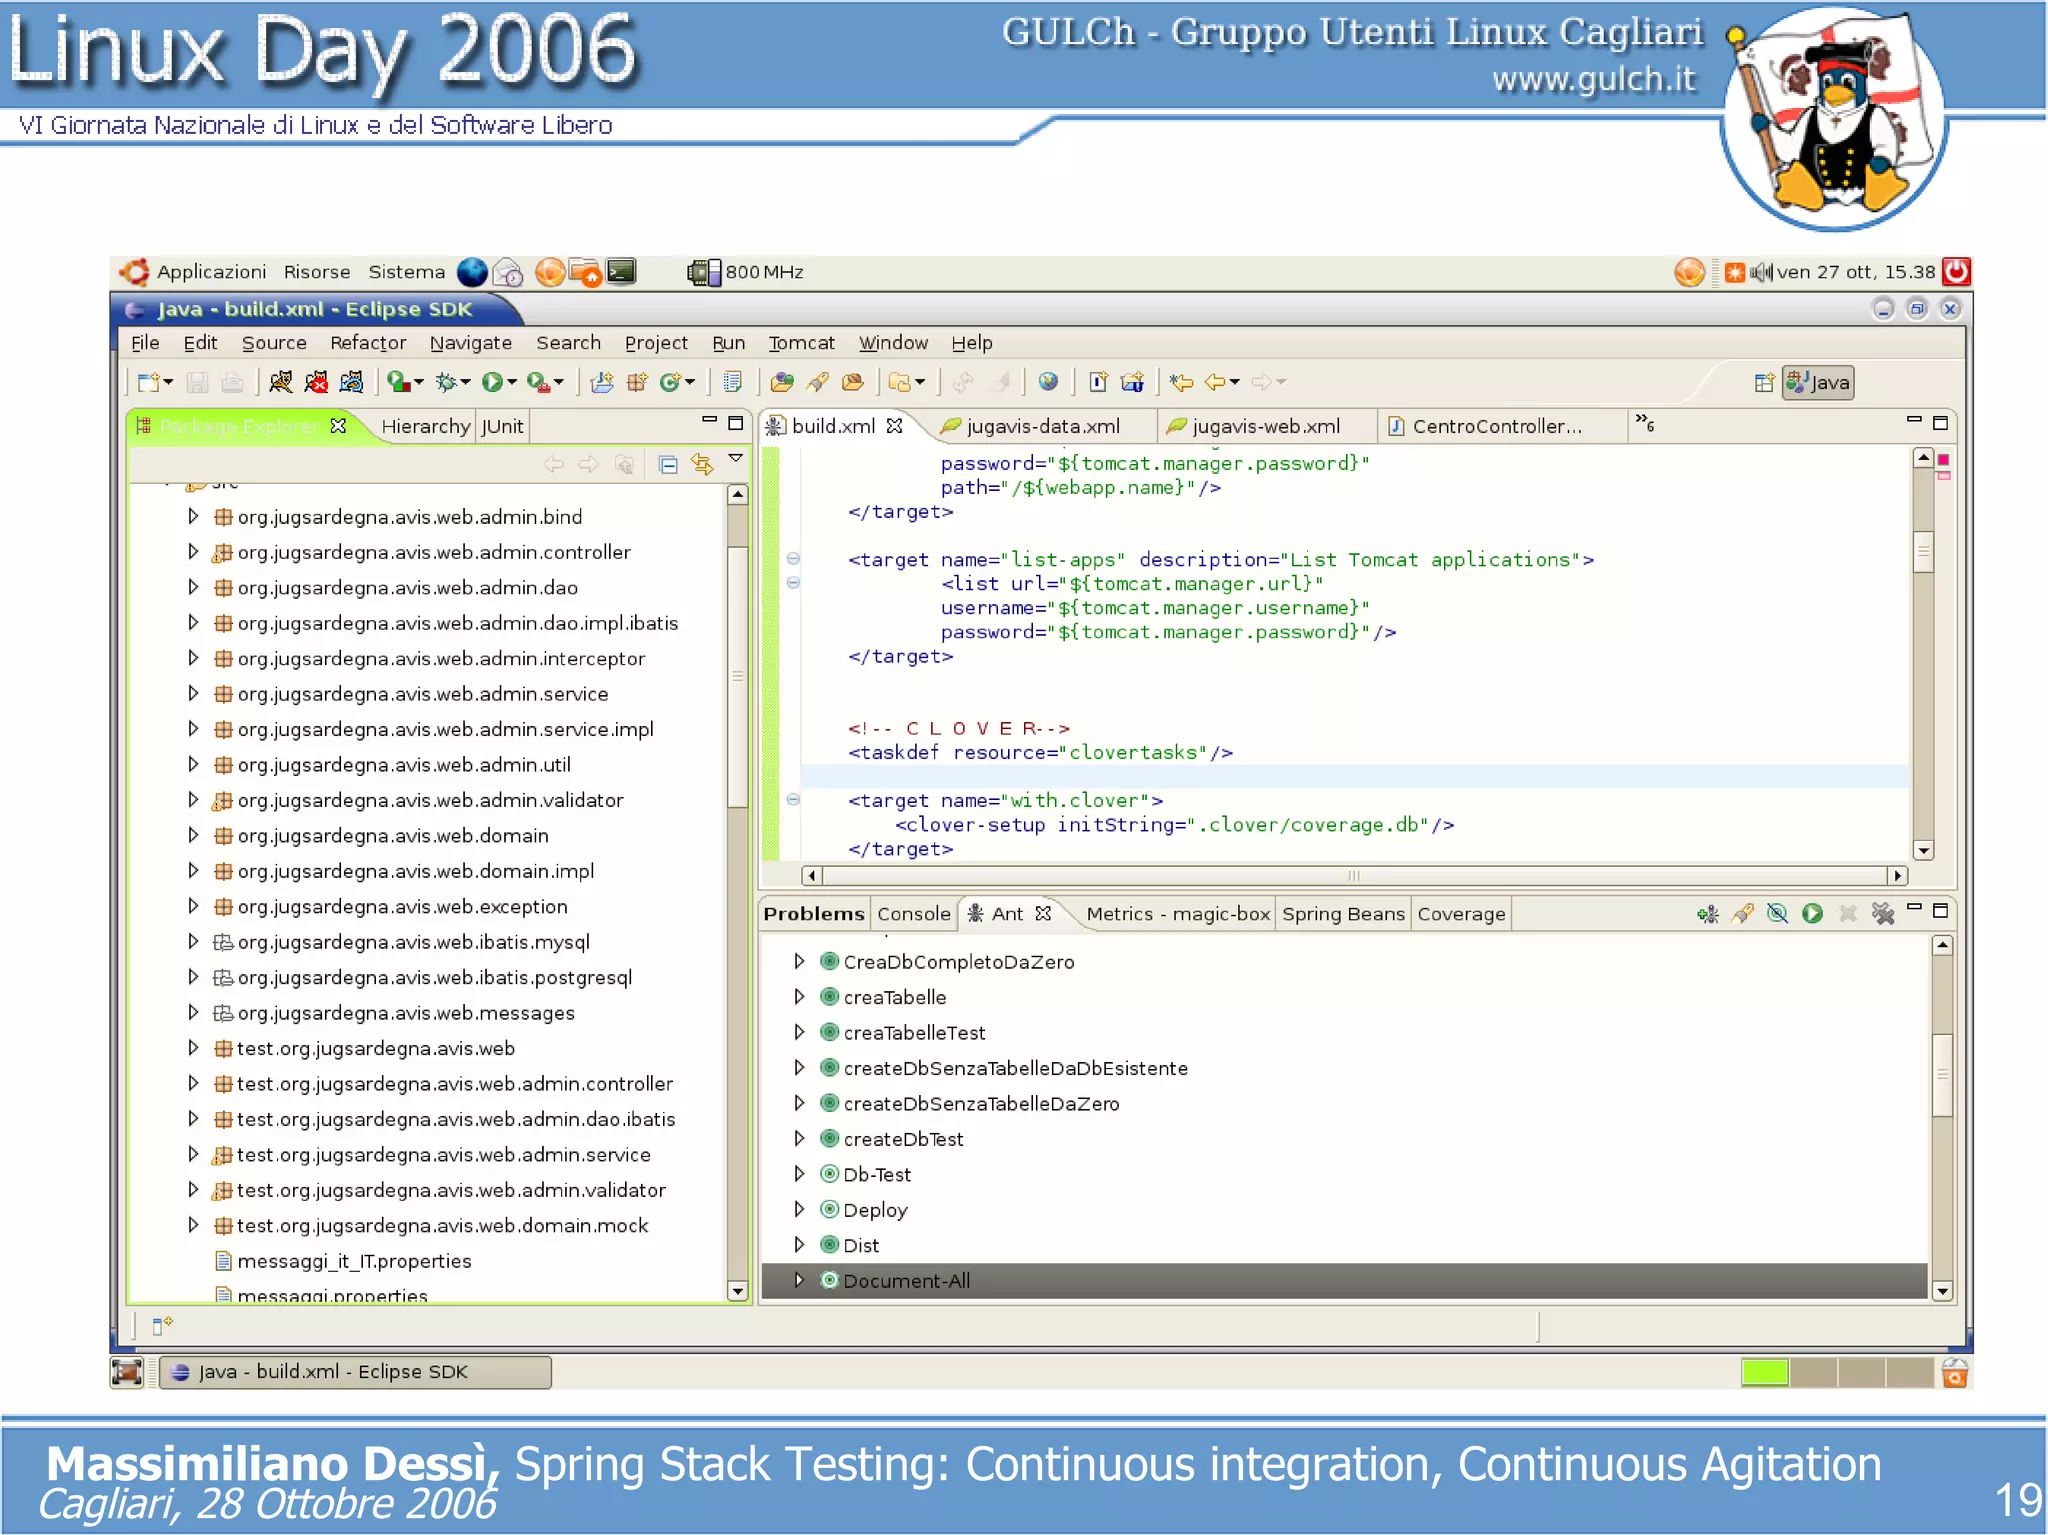This screenshot has width=2048, height=1535.
Task: Click the first green workspace in switcher
Action: [1764, 1372]
